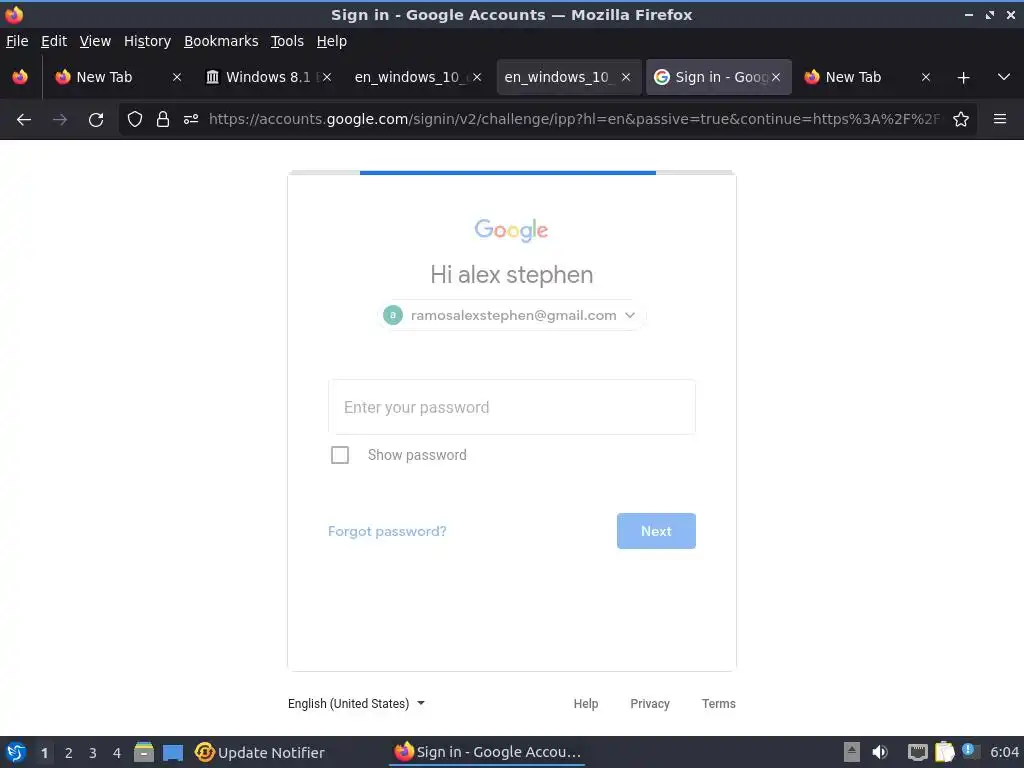Open the Edit menu
The image size is (1024, 768).
[x=54, y=41]
